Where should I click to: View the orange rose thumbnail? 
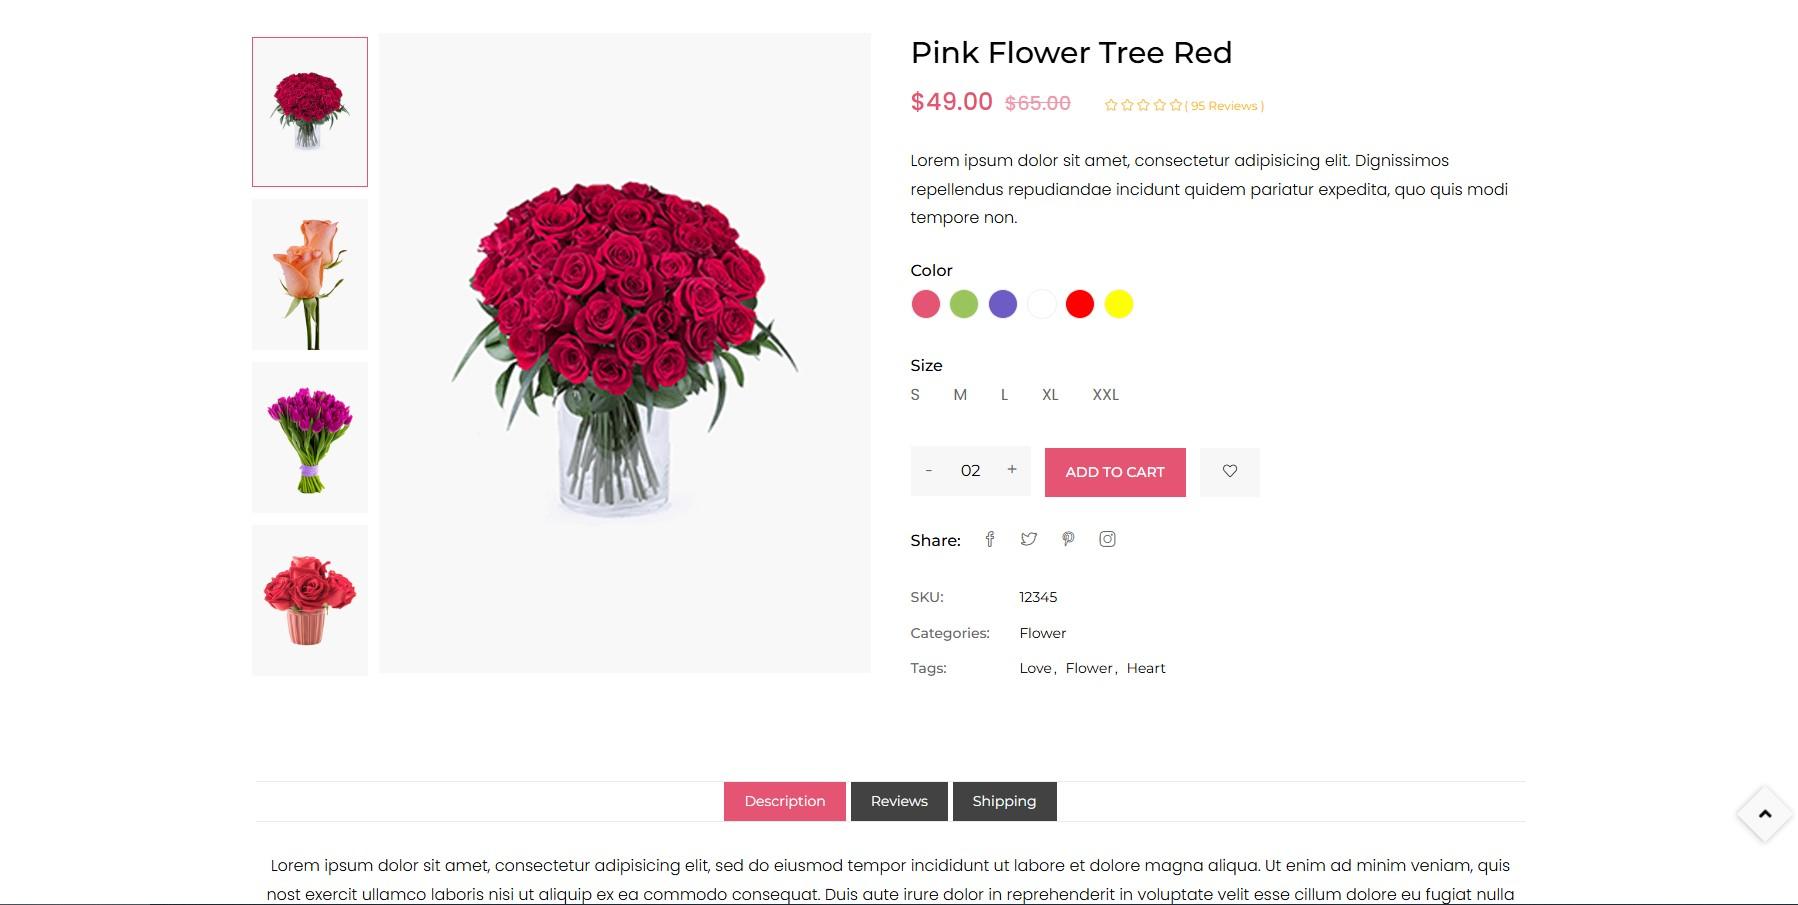[x=310, y=275]
